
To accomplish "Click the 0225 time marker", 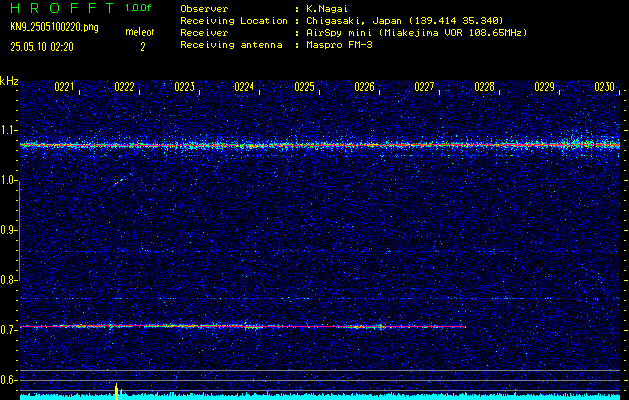I will pos(304,87).
